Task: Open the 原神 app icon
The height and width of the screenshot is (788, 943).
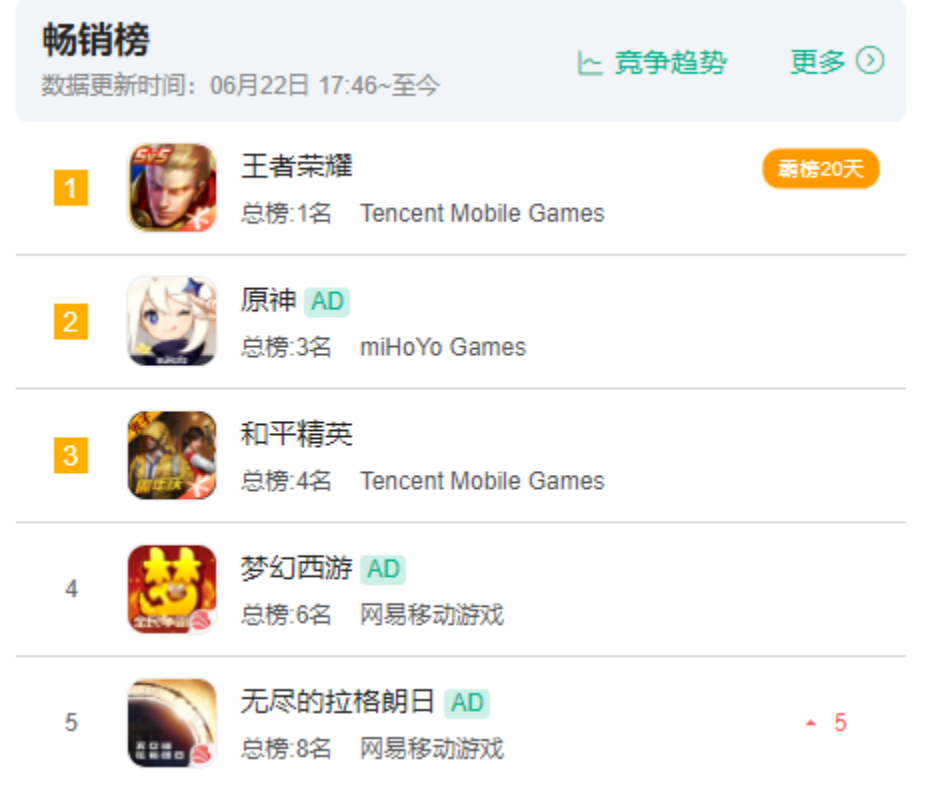Action: coord(172,321)
